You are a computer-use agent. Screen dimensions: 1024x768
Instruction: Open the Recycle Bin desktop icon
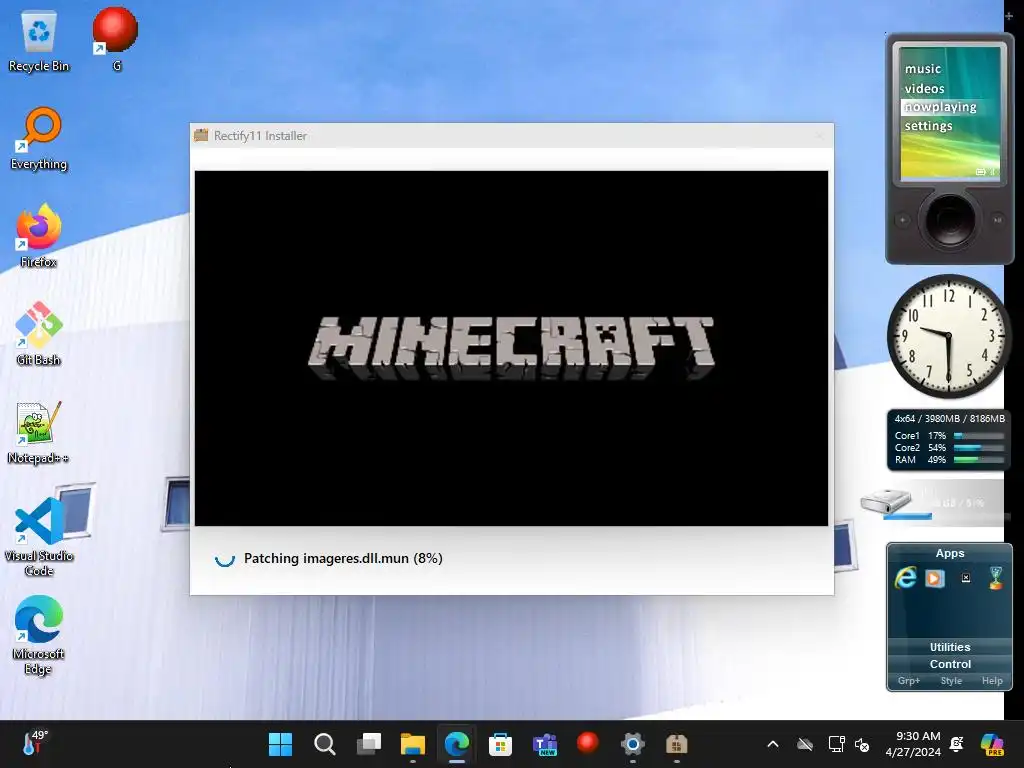point(39,40)
